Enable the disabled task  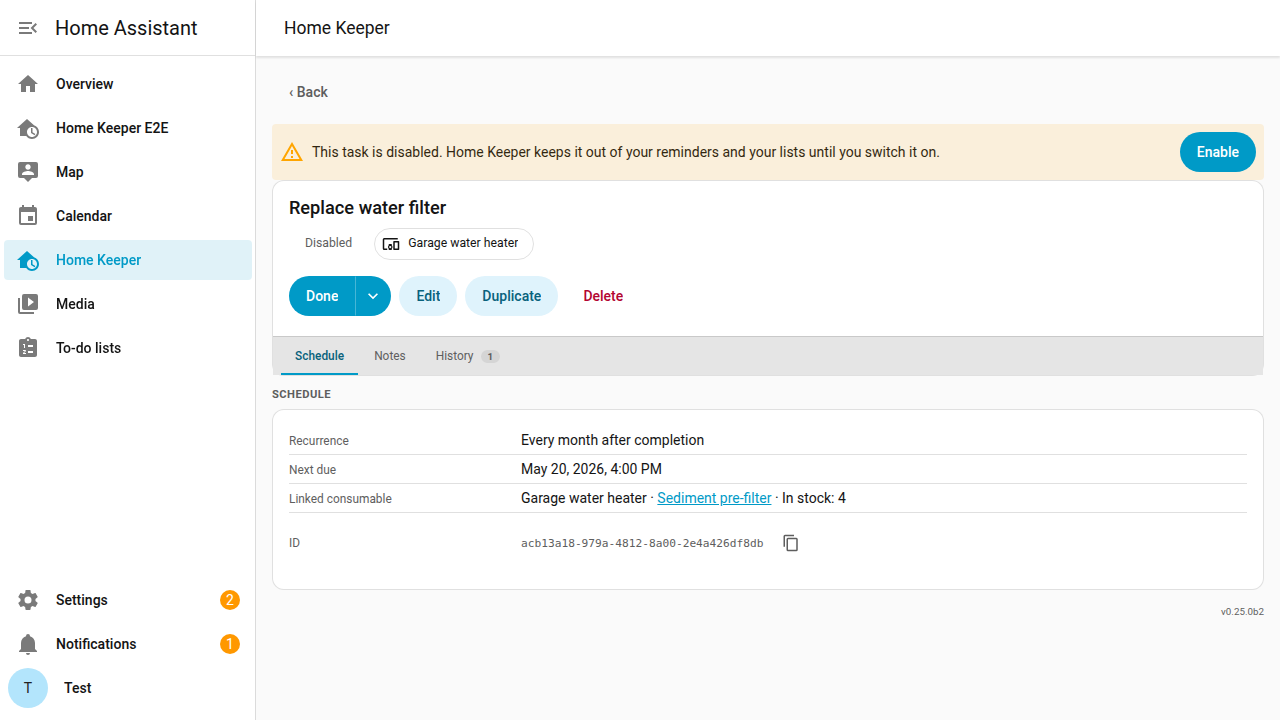pyautogui.click(x=1218, y=152)
